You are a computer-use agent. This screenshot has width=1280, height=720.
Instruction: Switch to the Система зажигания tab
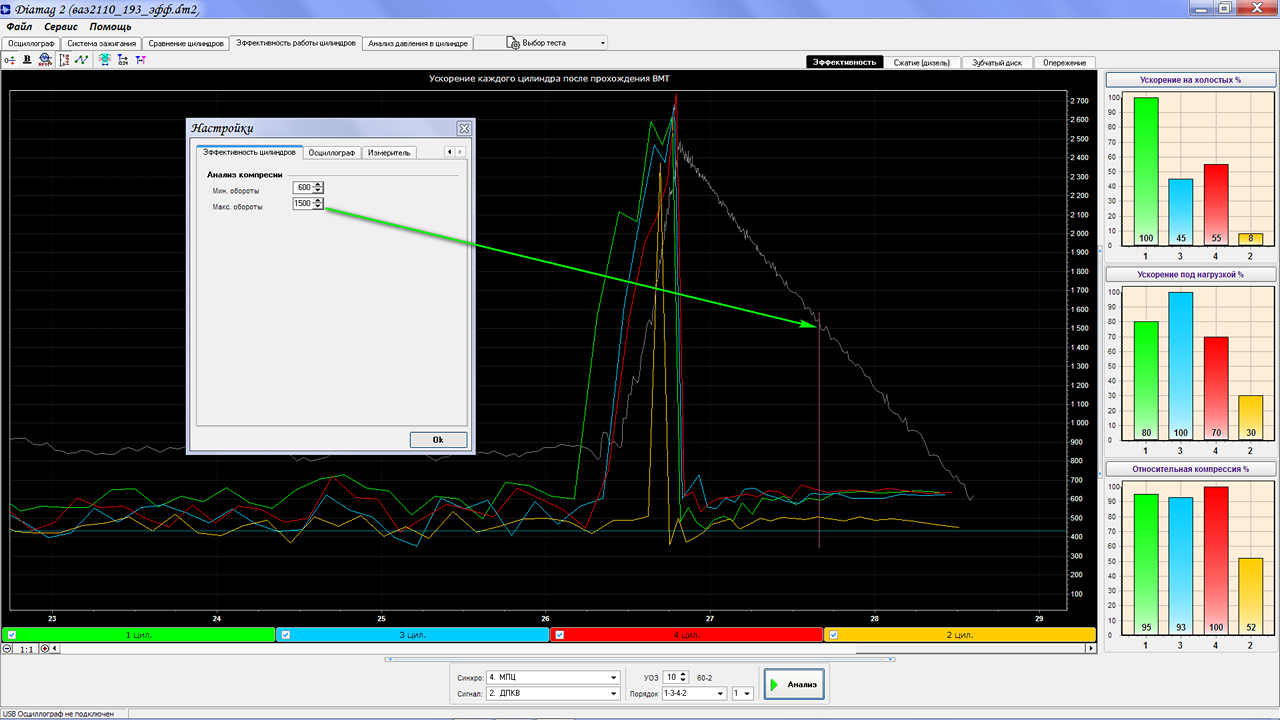coord(100,43)
